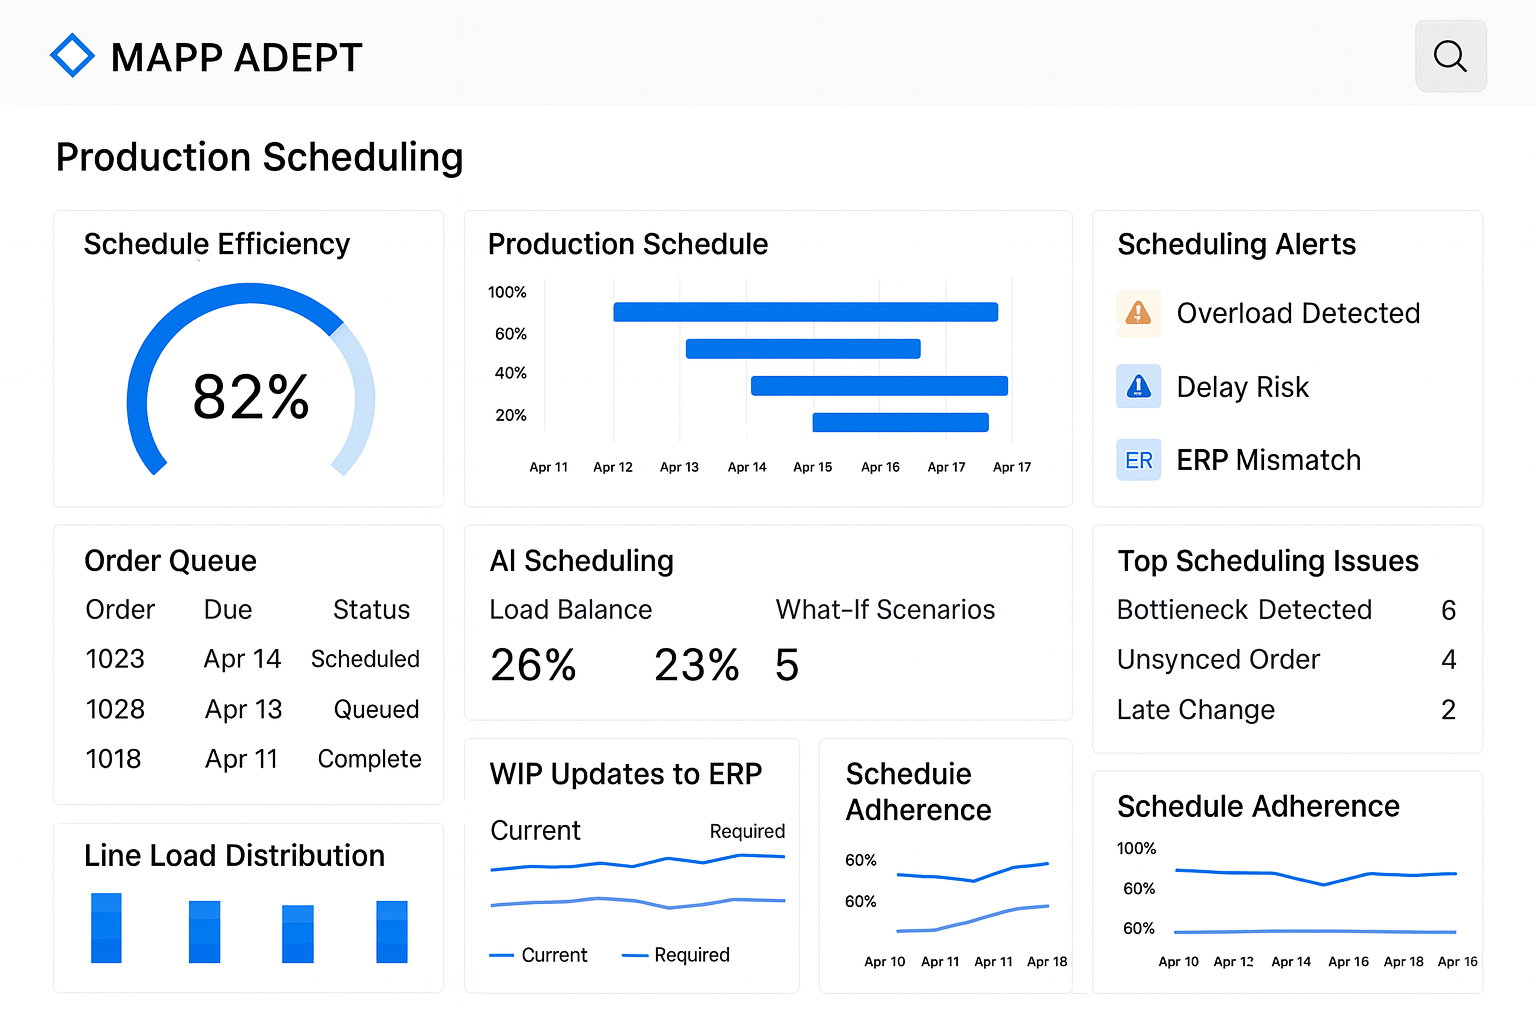Click the What-If Scenarios count of 5
This screenshot has width=1536, height=1024.
[x=787, y=666]
